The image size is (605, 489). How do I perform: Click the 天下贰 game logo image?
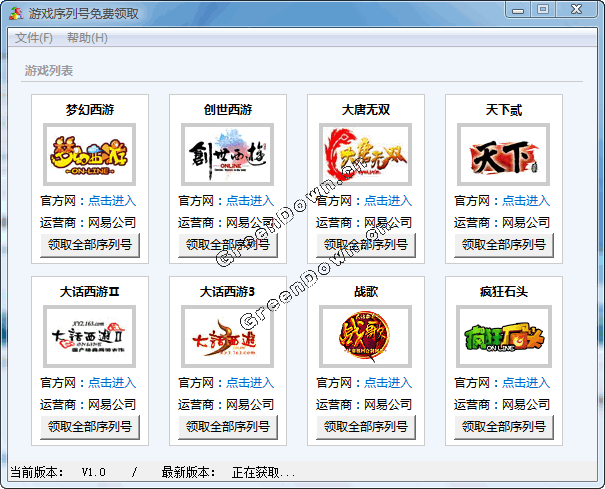click(503, 154)
